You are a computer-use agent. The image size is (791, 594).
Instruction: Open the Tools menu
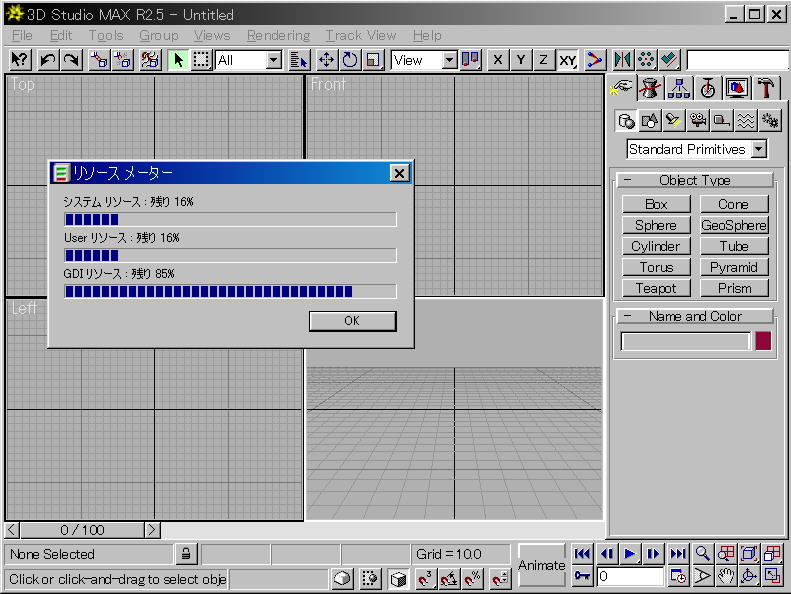tap(106, 35)
